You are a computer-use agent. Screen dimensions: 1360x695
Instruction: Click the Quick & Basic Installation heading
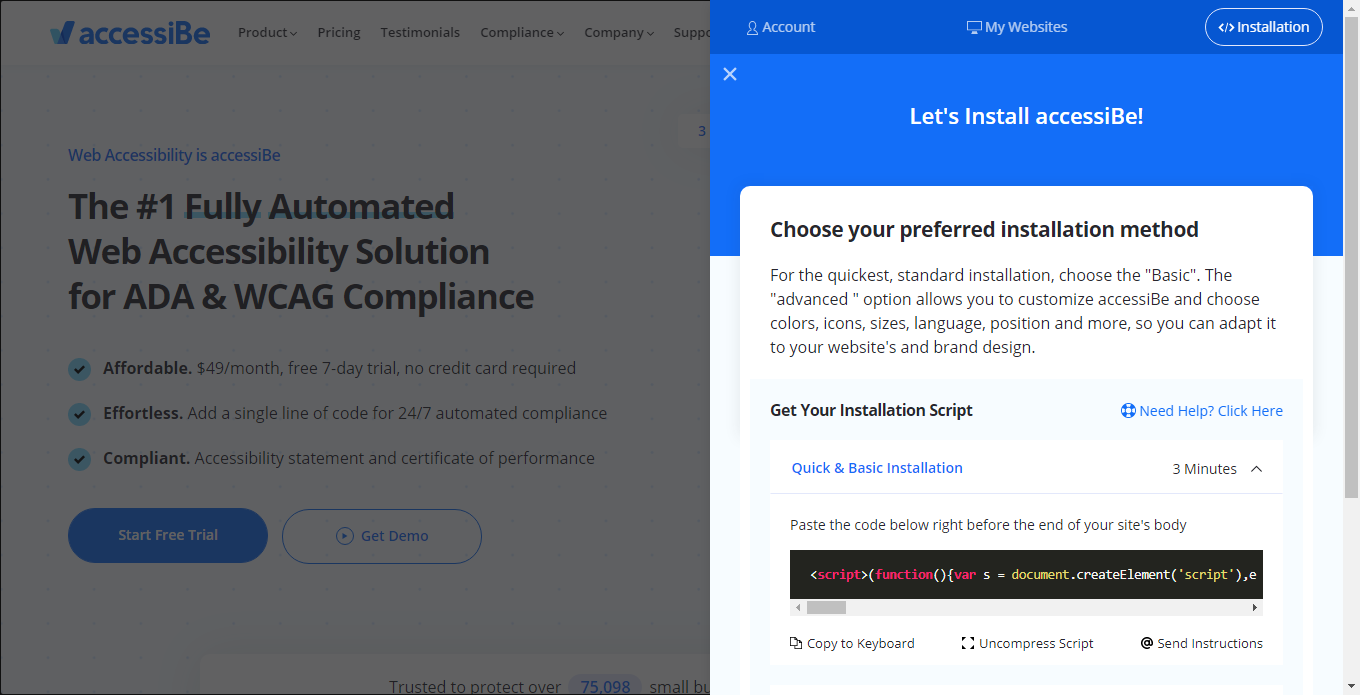[x=877, y=468]
